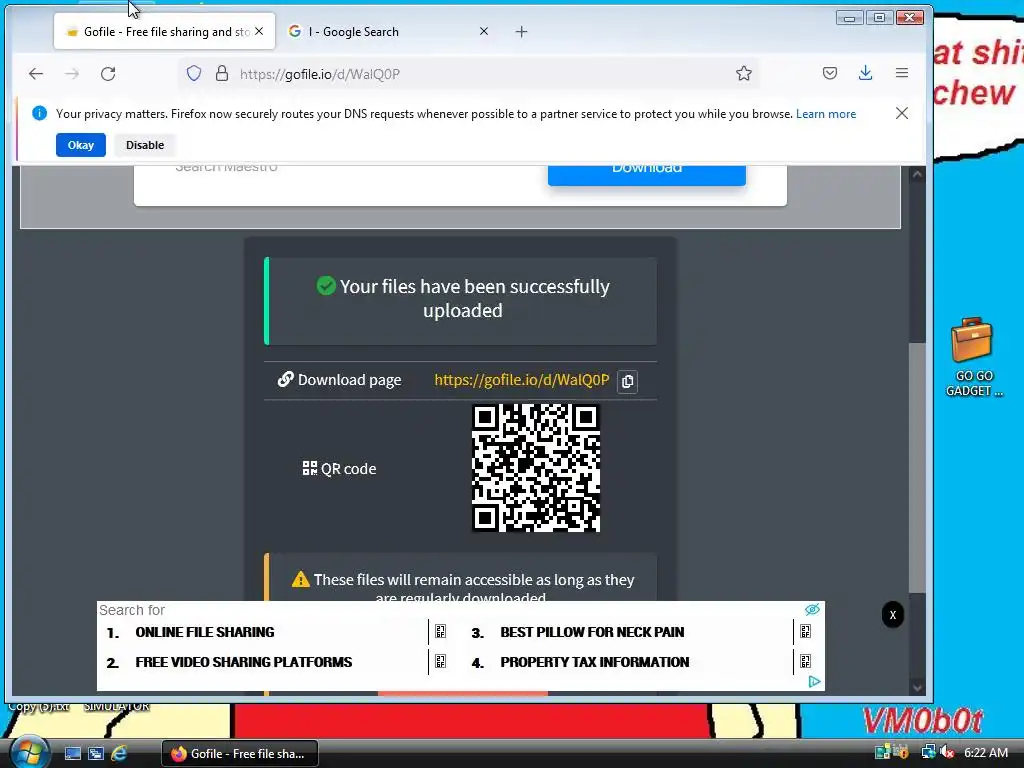Open the Firefox hamburger menu

tap(902, 73)
